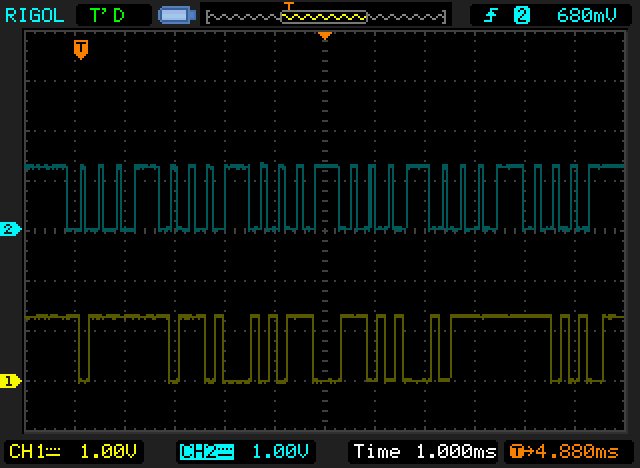Image resolution: width=640 pixels, height=468 pixels.
Task: Click the small orange T above memory bar
Action: point(289,6)
